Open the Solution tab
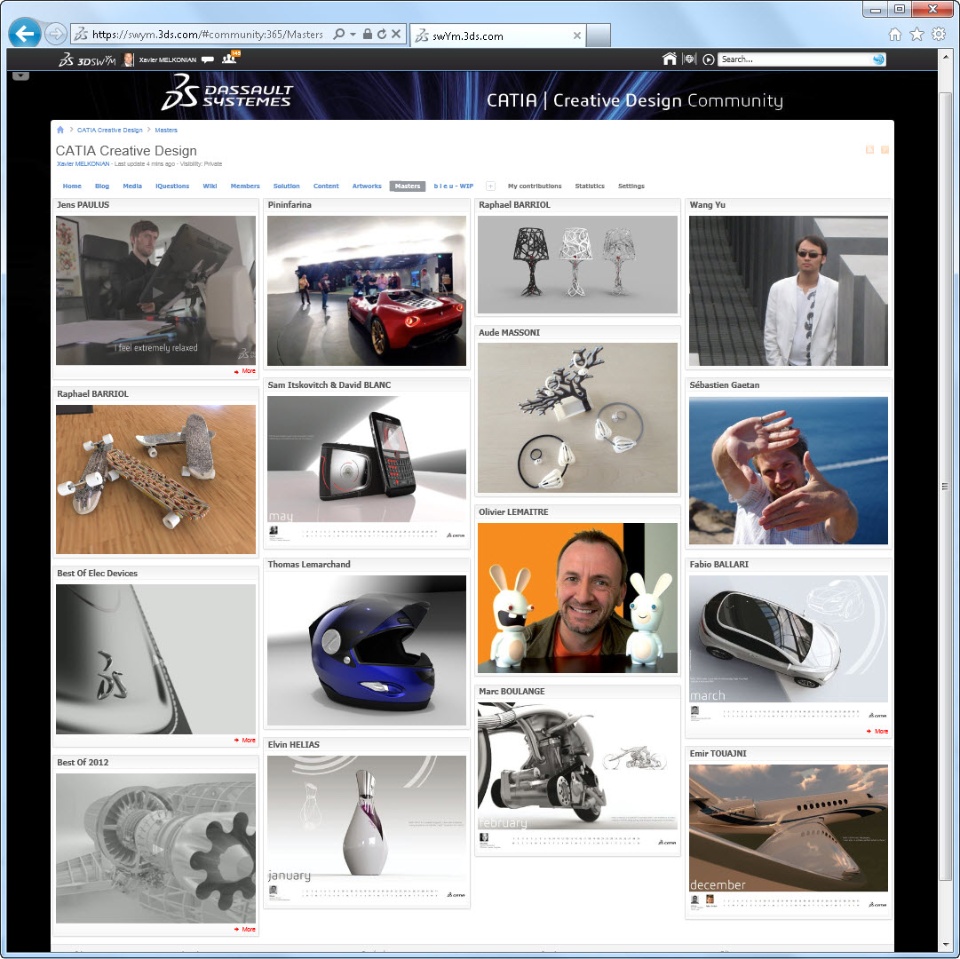960x959 pixels. pyautogui.click(x=287, y=186)
